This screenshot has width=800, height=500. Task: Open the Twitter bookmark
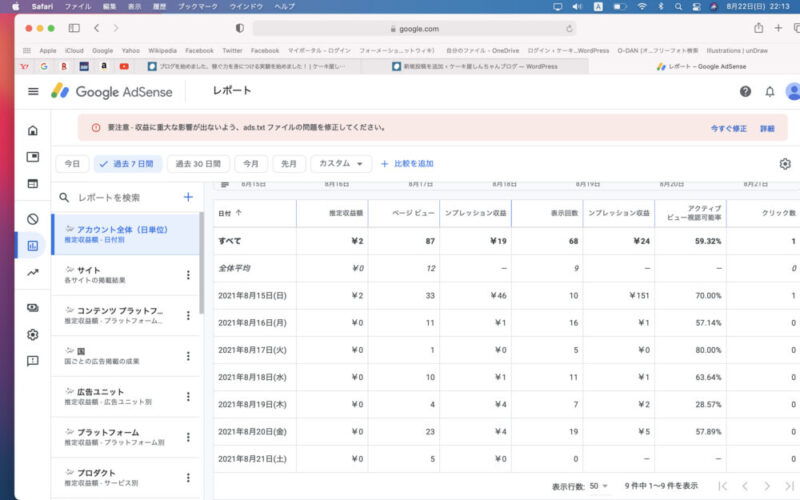[232, 51]
